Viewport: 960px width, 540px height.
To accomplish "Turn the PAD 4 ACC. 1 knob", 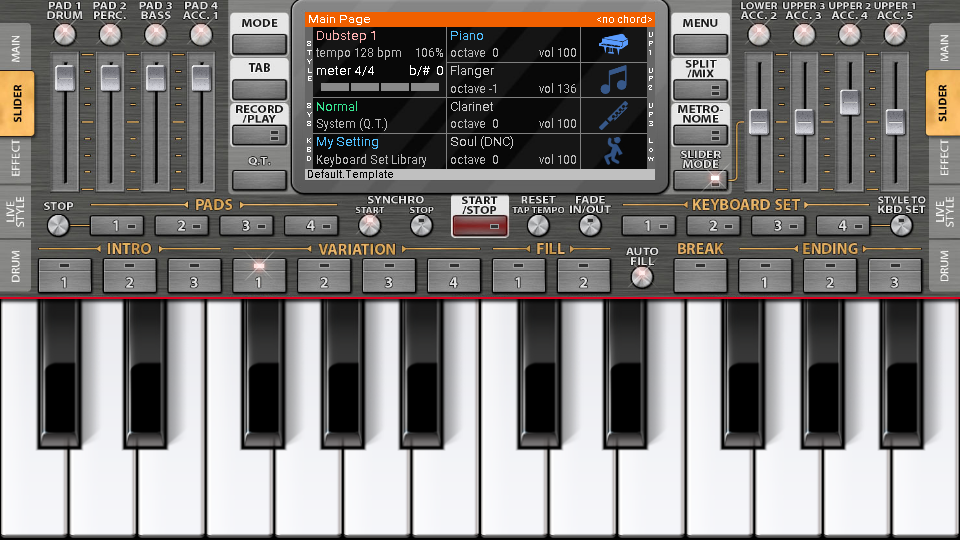I will coord(201,35).
